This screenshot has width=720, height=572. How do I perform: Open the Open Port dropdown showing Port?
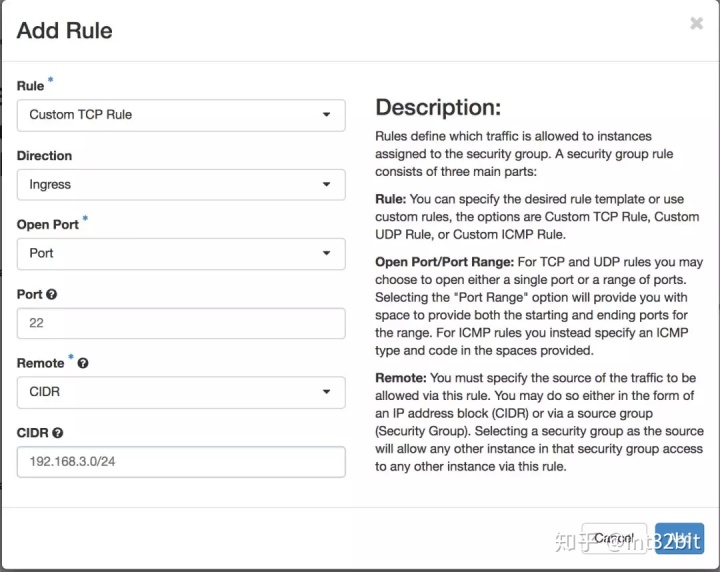(181, 254)
